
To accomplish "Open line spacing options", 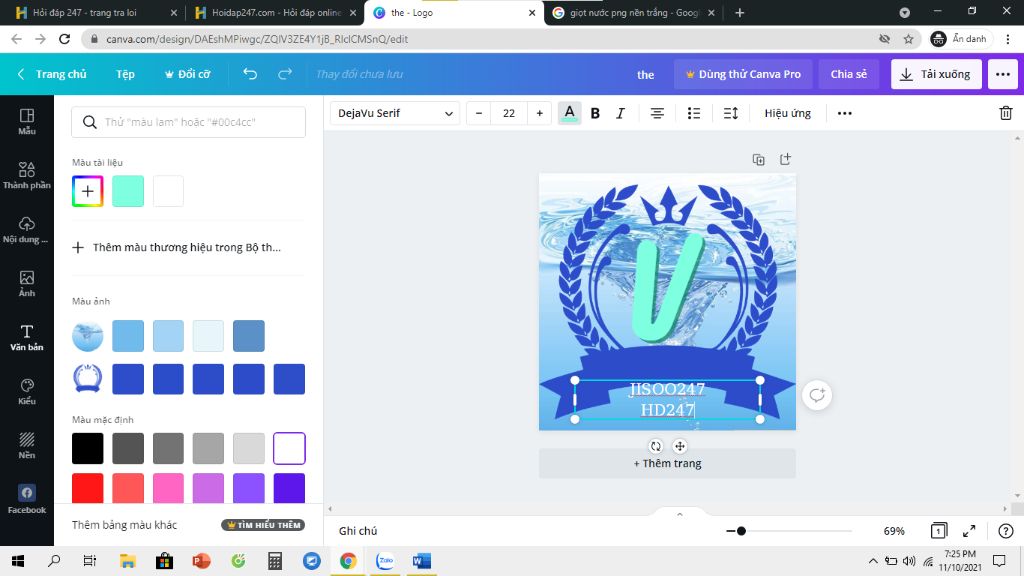I will 731,113.
